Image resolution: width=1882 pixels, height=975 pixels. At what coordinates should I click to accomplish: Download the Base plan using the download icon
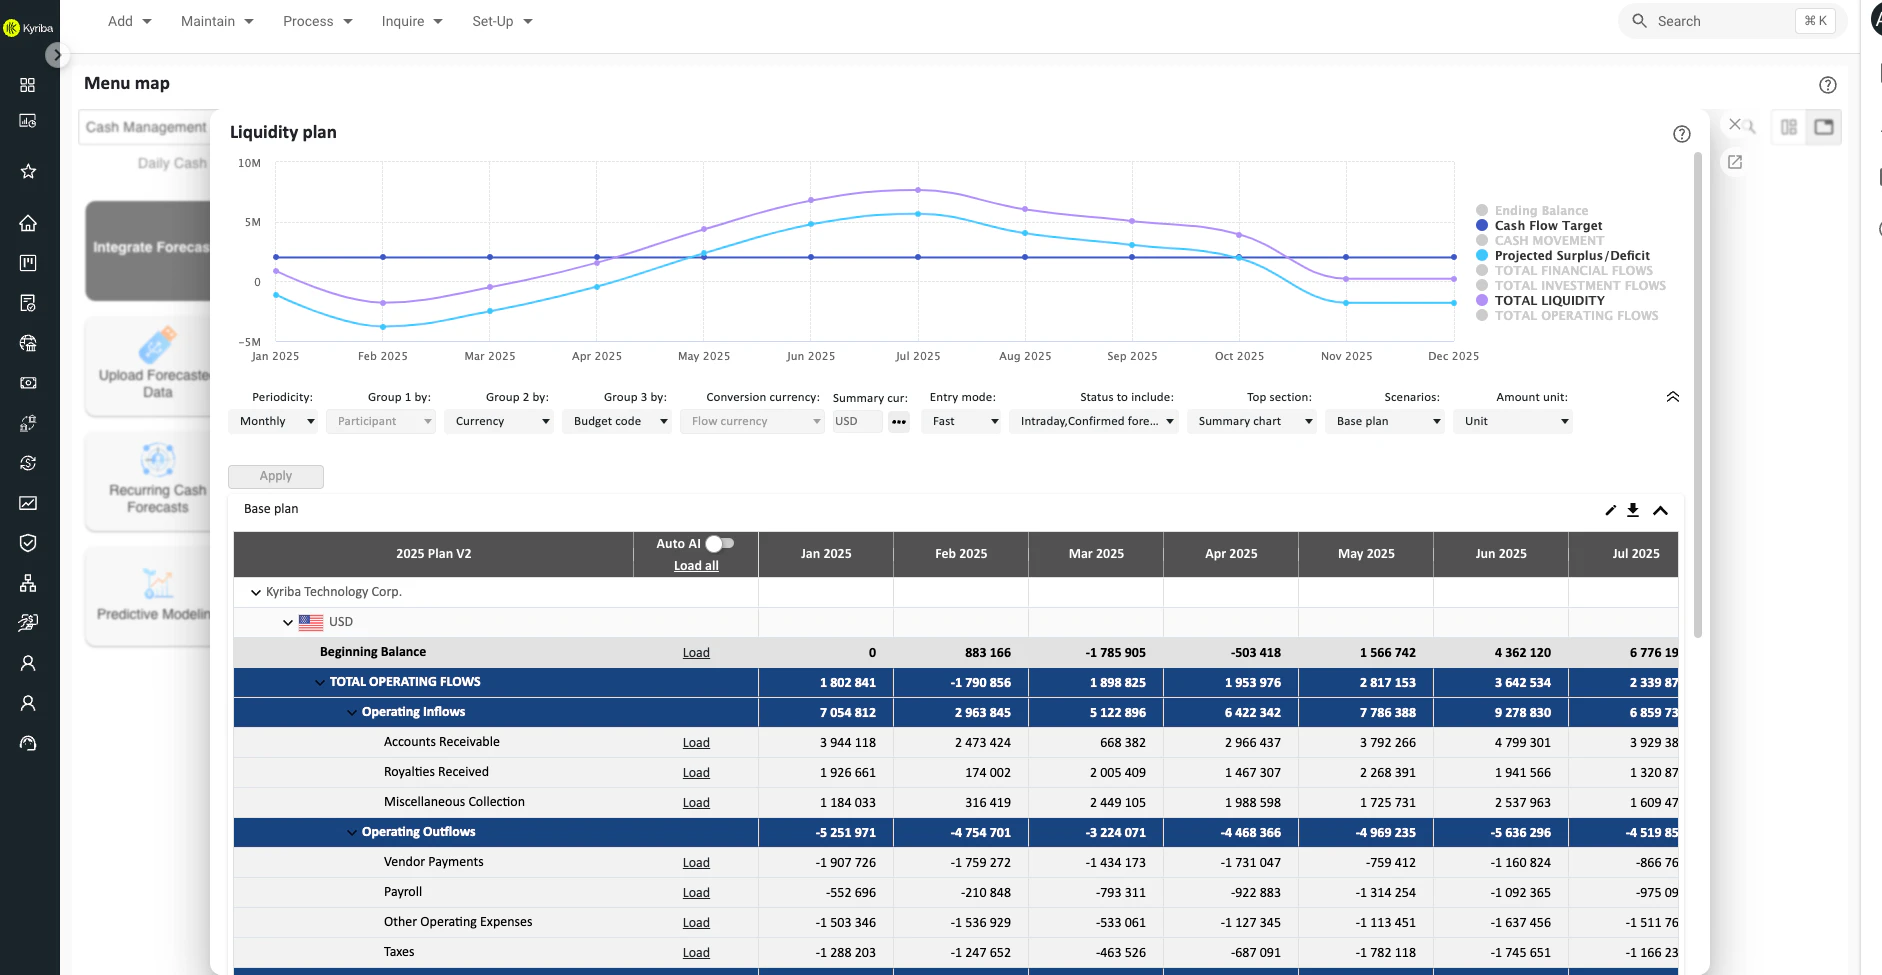click(1633, 510)
